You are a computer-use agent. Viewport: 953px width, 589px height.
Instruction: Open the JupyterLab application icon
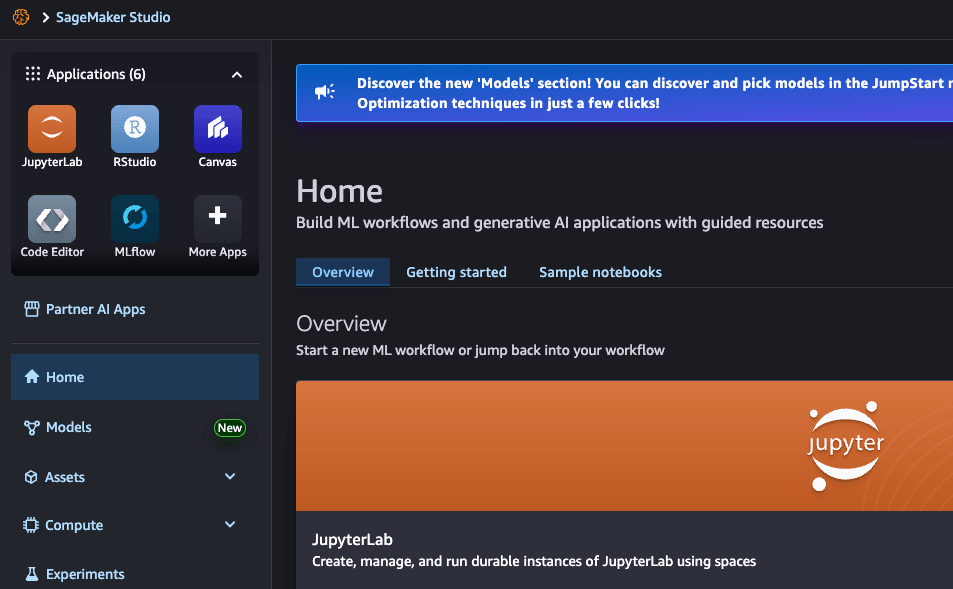[x=52, y=129]
